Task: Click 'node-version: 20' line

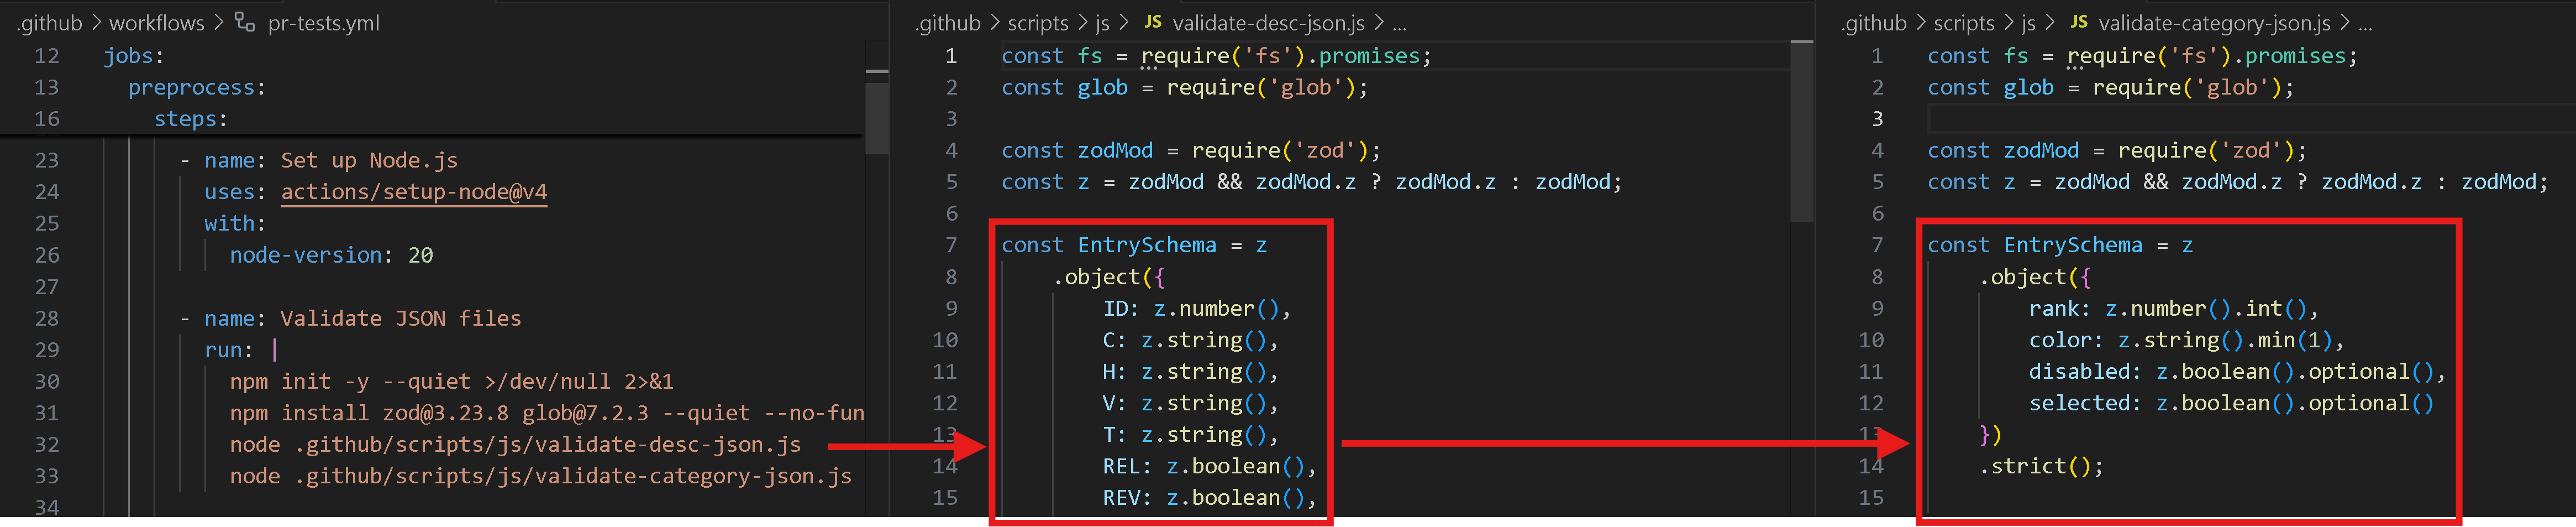Action: point(331,255)
